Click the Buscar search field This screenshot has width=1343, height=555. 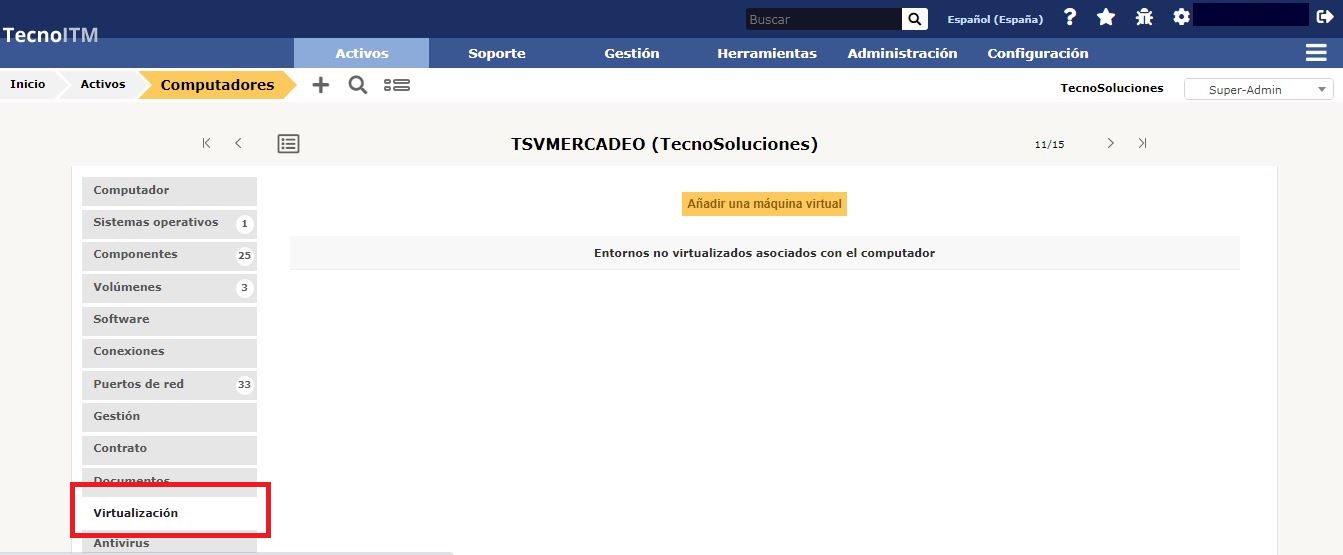click(x=823, y=19)
